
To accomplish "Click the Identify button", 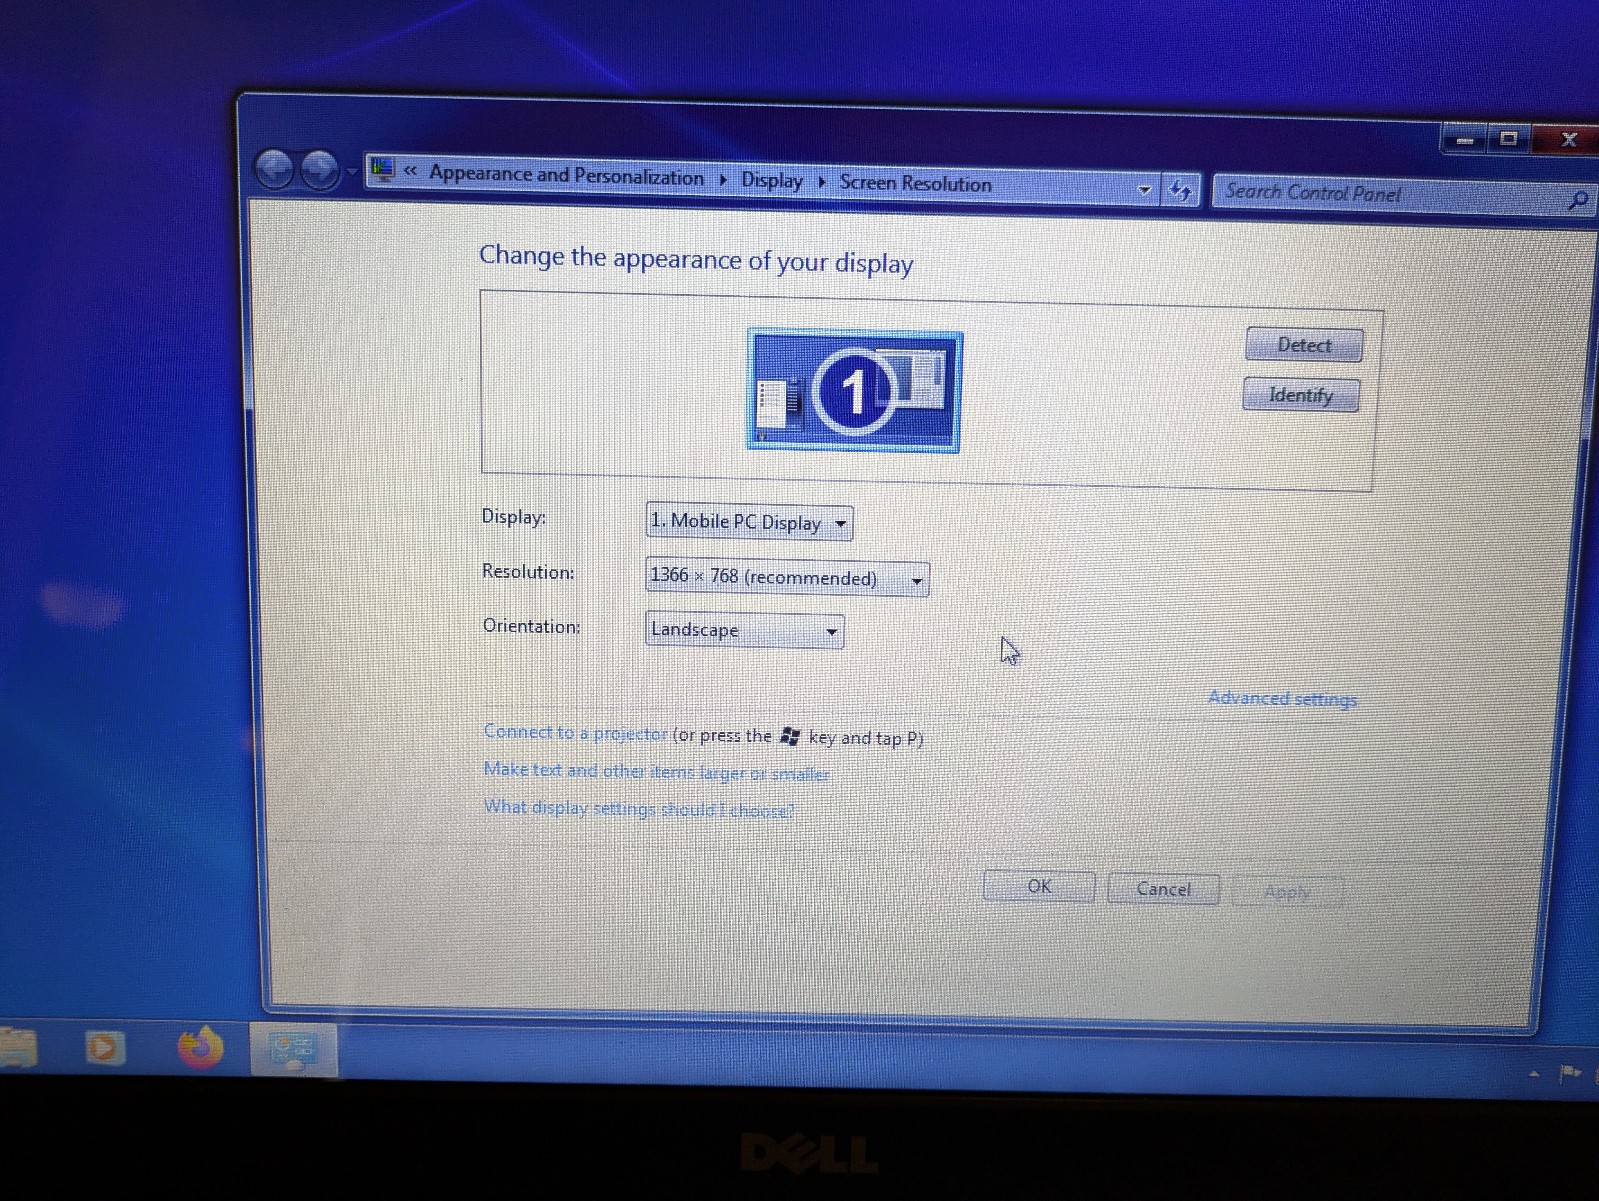I will coord(1301,395).
